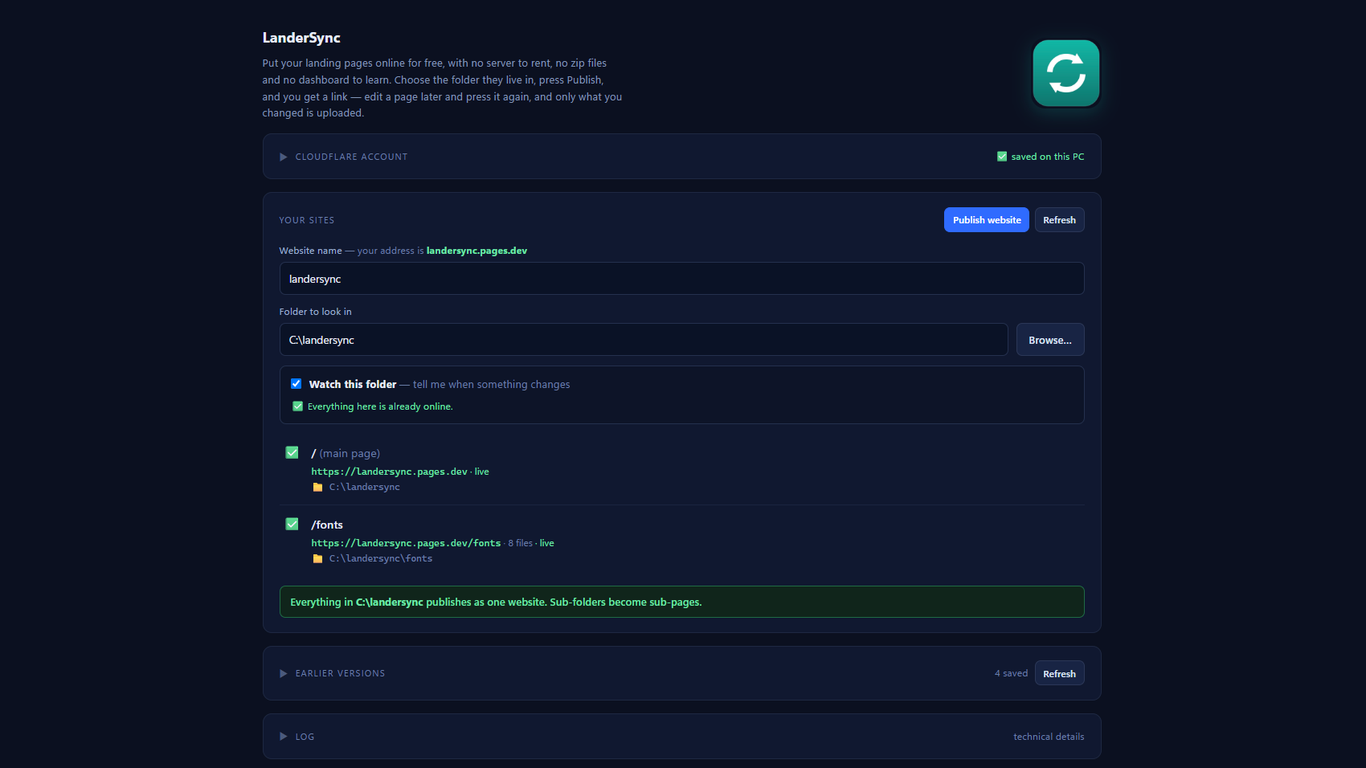Click the '4 saved' count text
1366x768 pixels.
pyautogui.click(x=1011, y=674)
